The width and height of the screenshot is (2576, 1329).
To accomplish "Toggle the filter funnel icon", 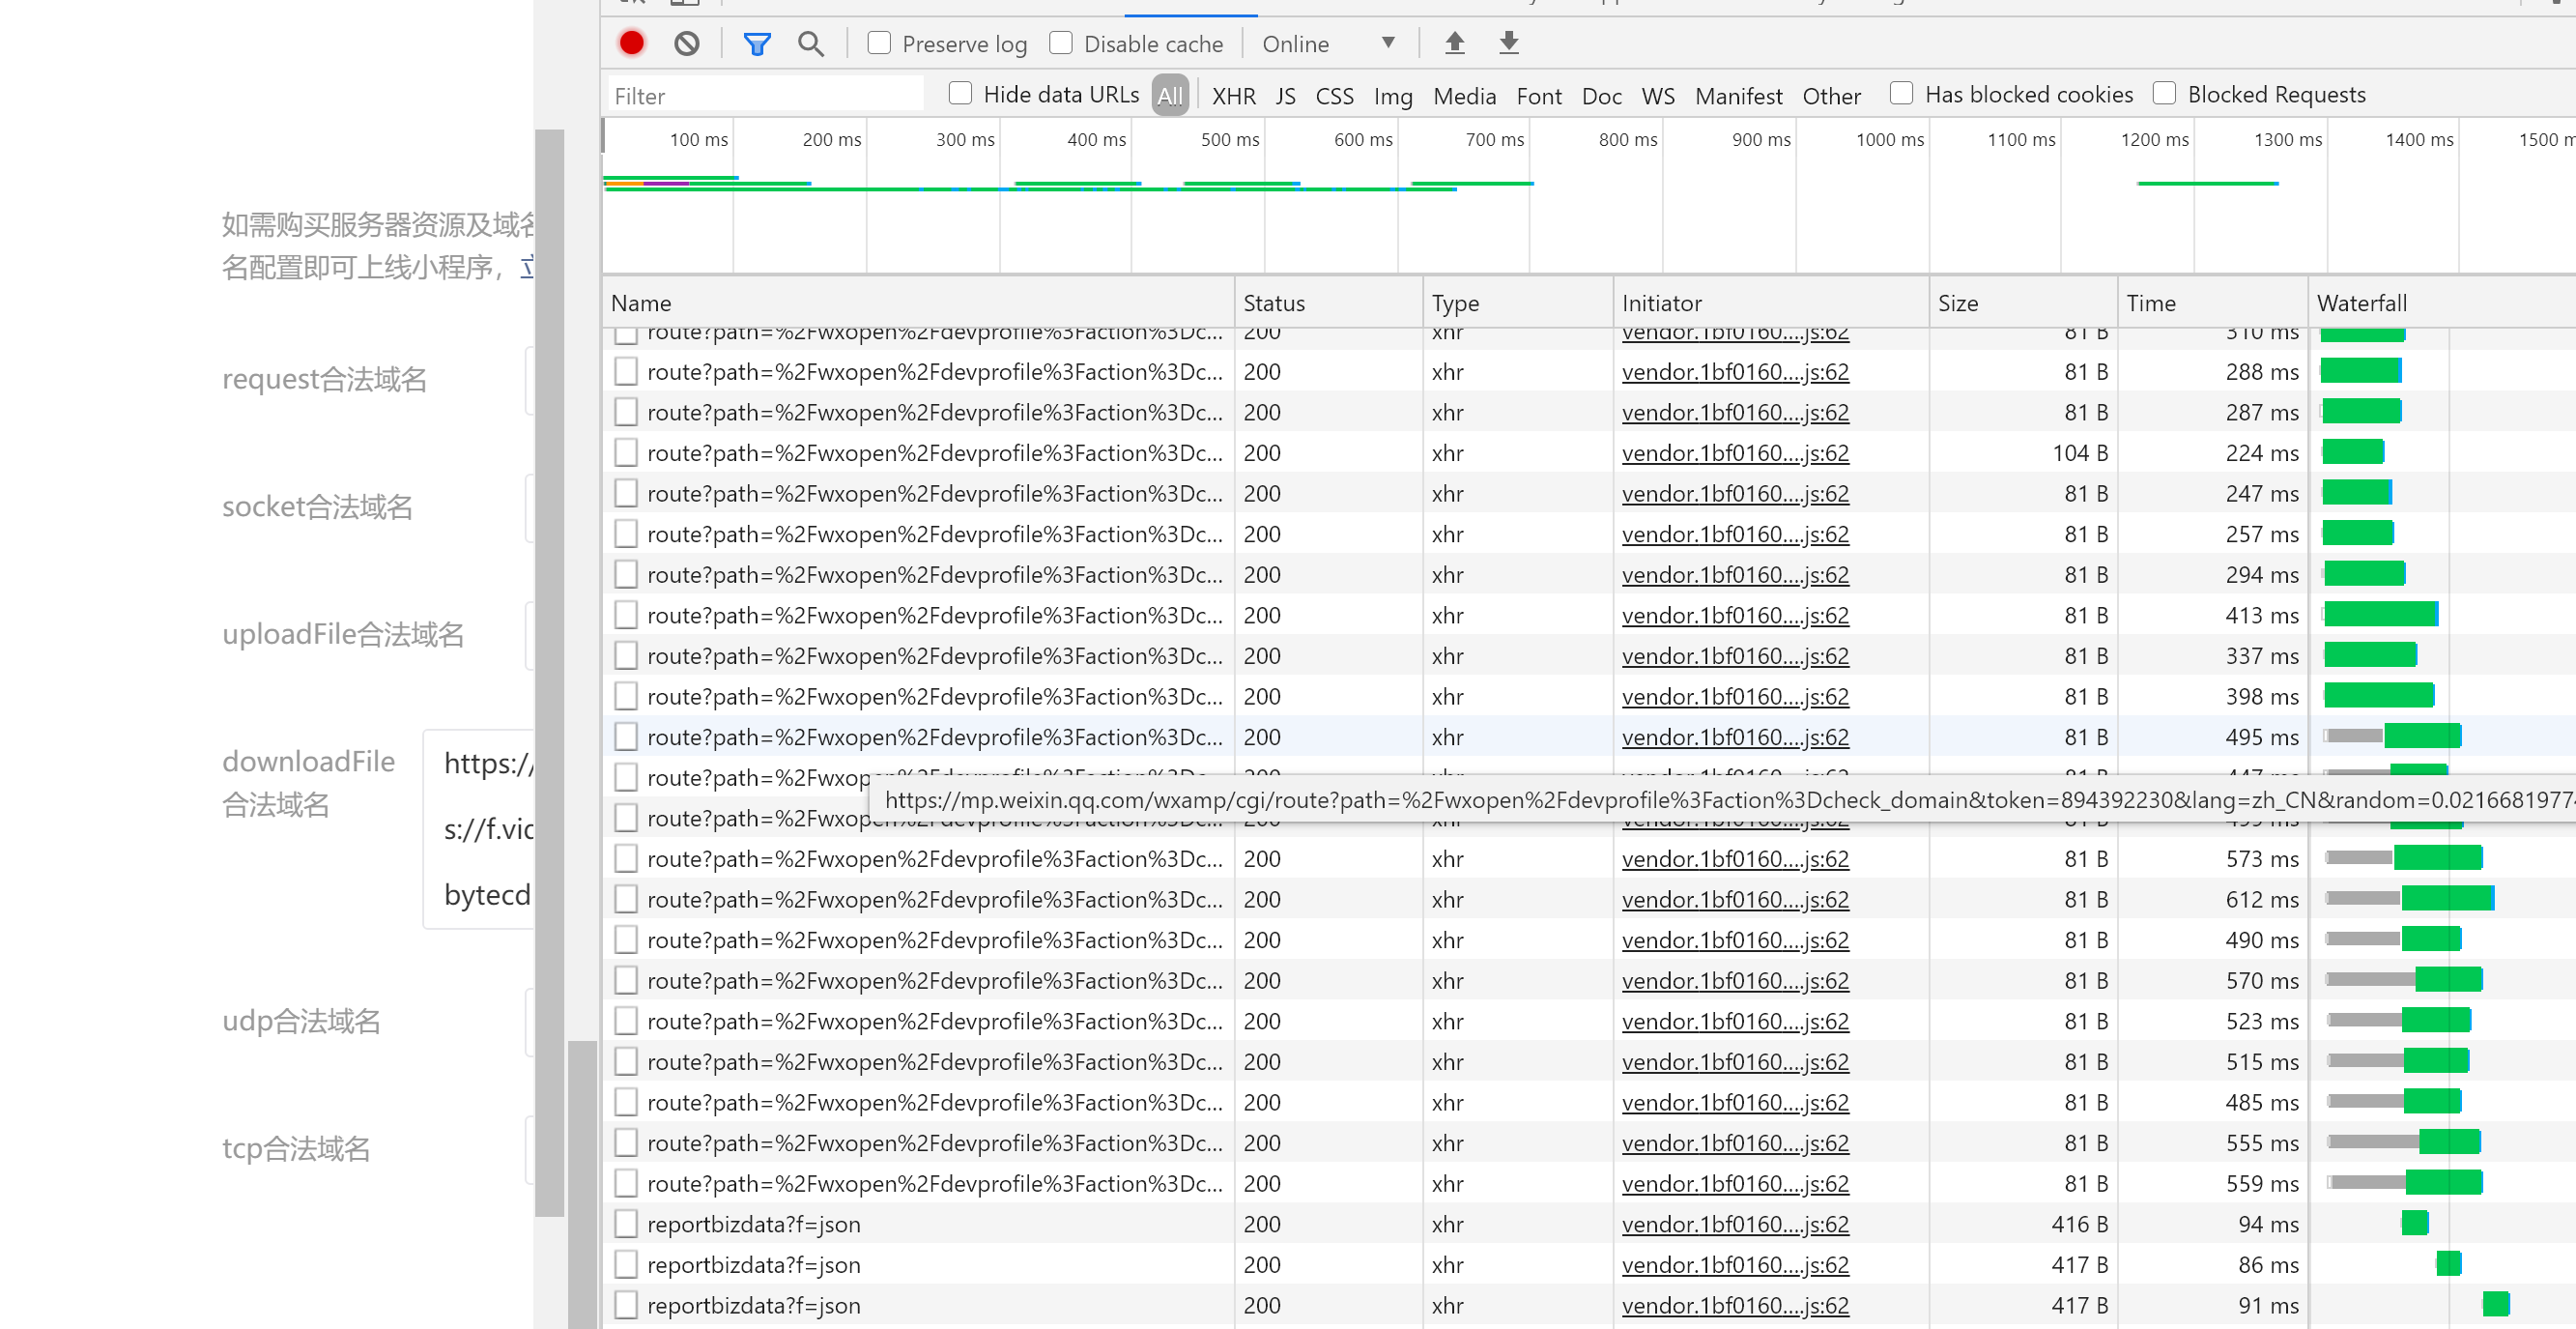I will coord(757,43).
